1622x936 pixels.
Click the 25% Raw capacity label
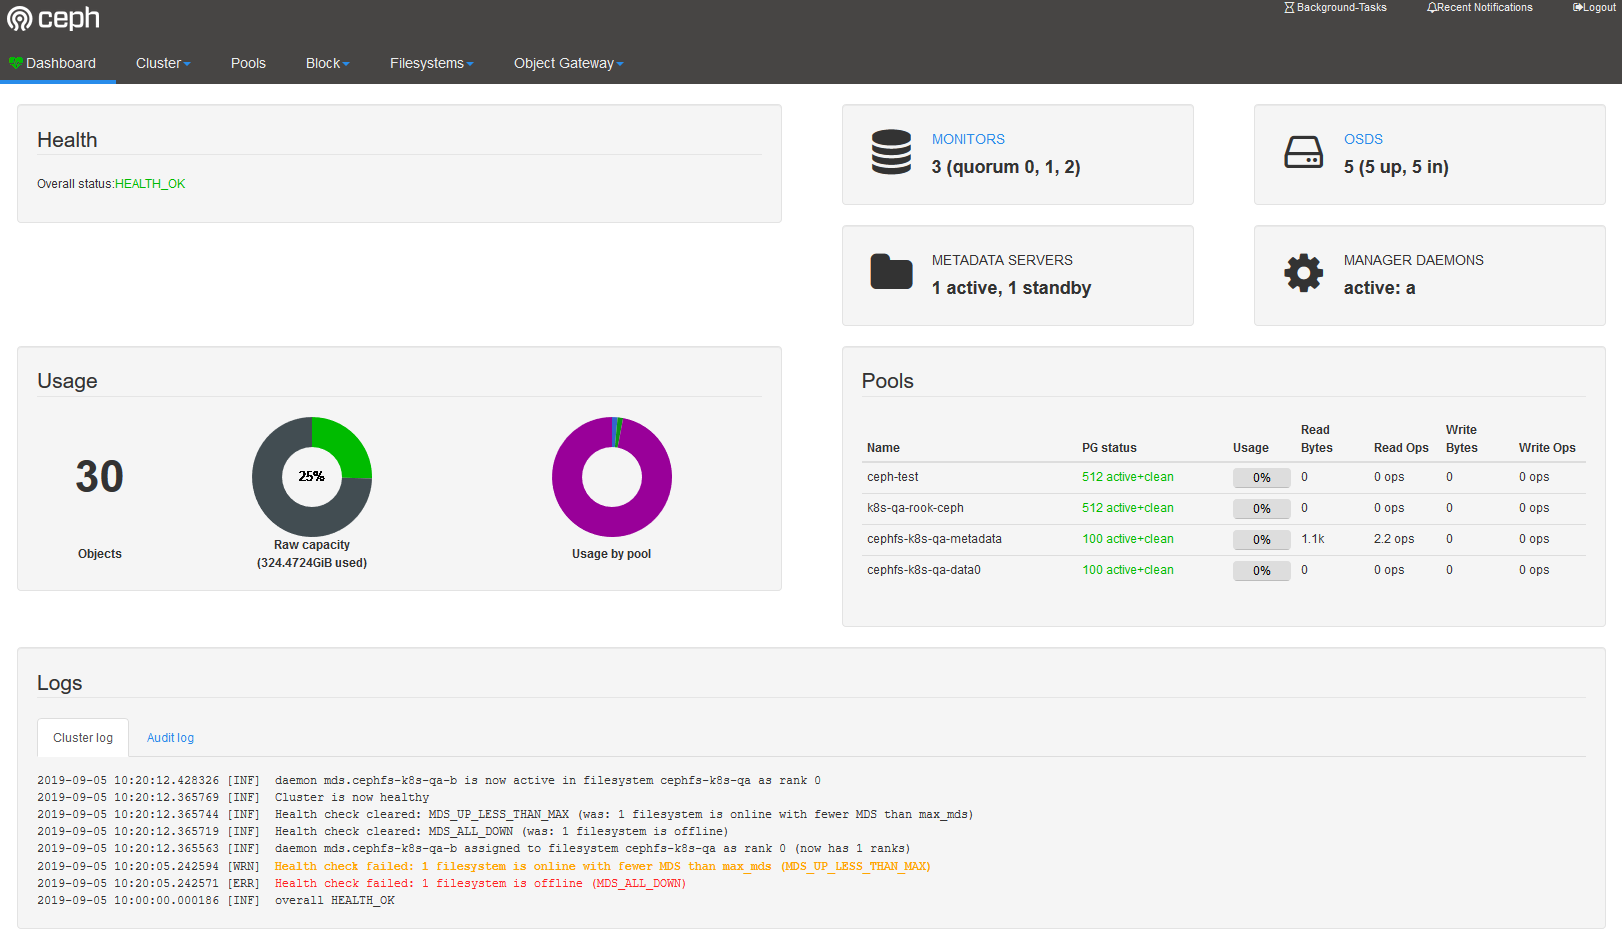click(x=312, y=476)
